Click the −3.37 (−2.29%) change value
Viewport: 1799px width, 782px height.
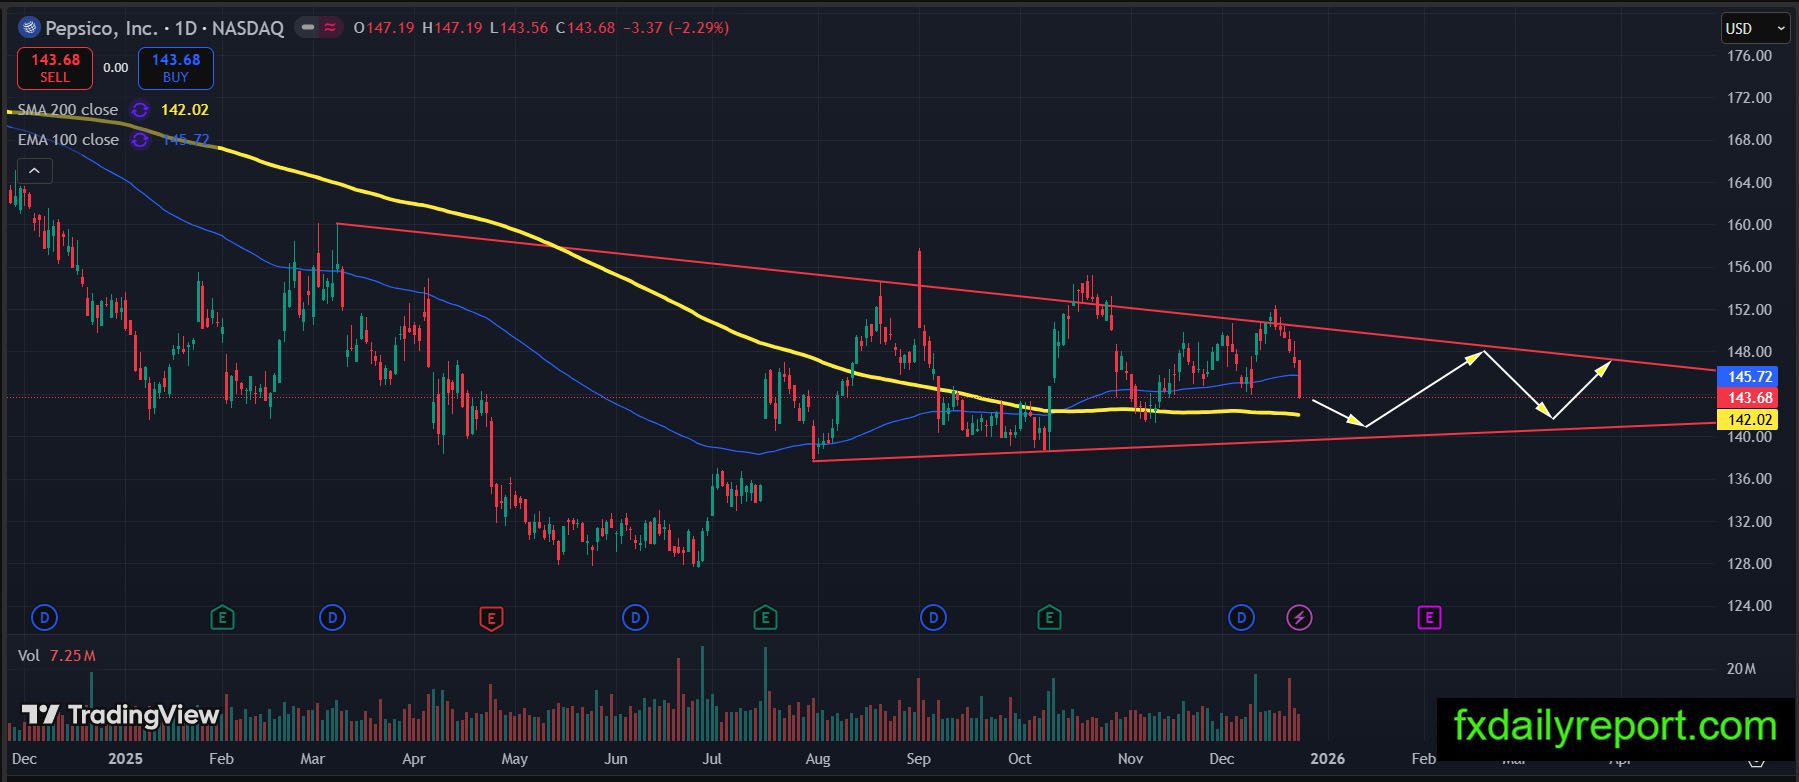tap(676, 28)
